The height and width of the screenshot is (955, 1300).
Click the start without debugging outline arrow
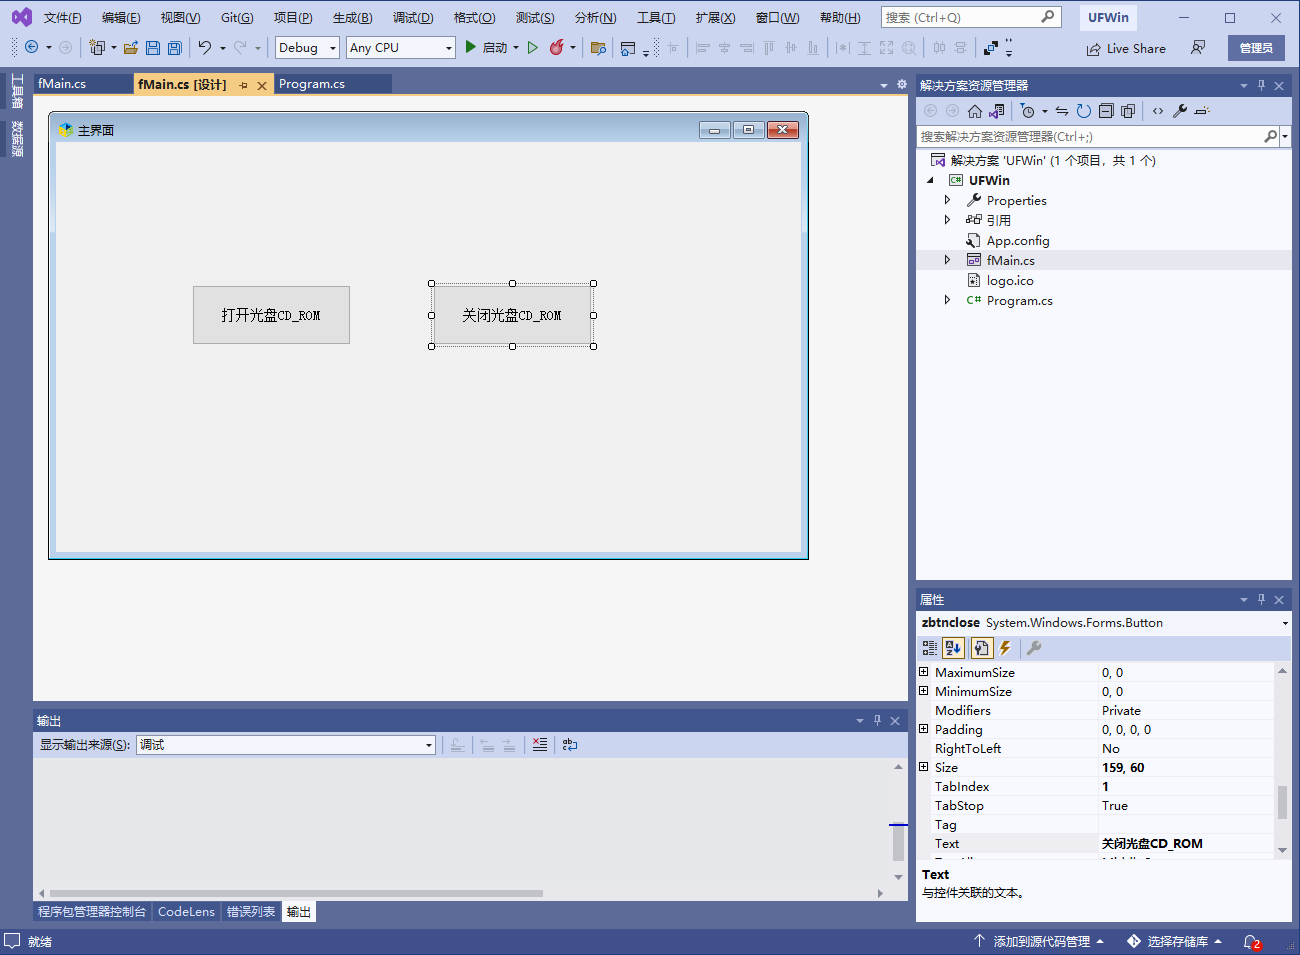coord(533,47)
